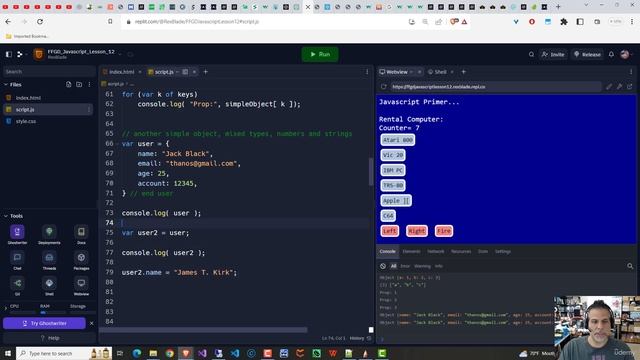
Task: Open the Webview tool icon in Tools
Action: tap(81, 286)
